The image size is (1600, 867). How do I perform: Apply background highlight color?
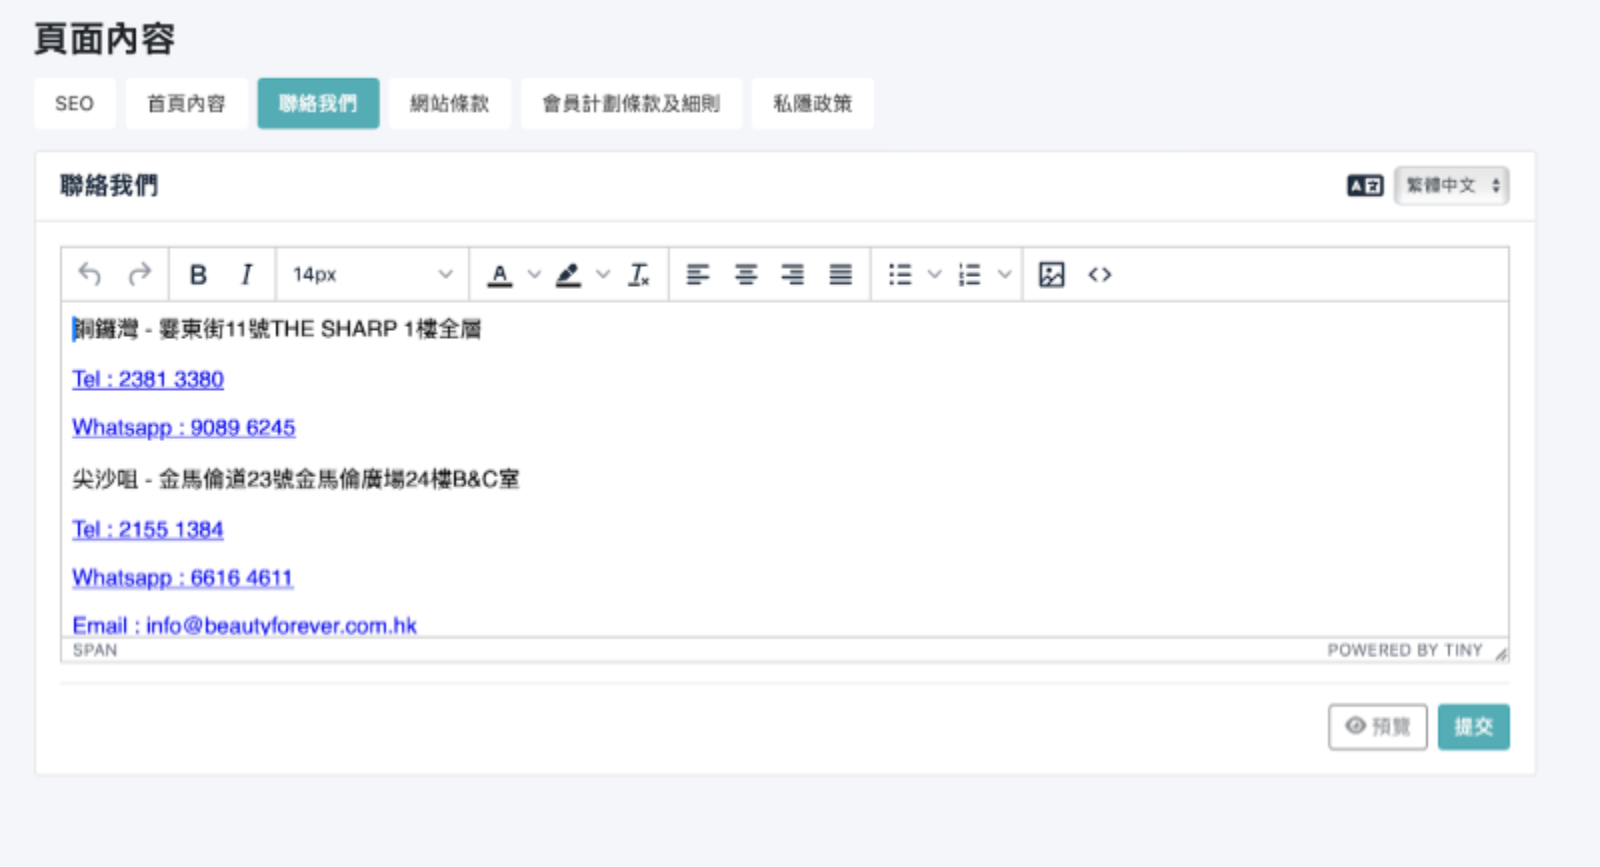tap(568, 274)
